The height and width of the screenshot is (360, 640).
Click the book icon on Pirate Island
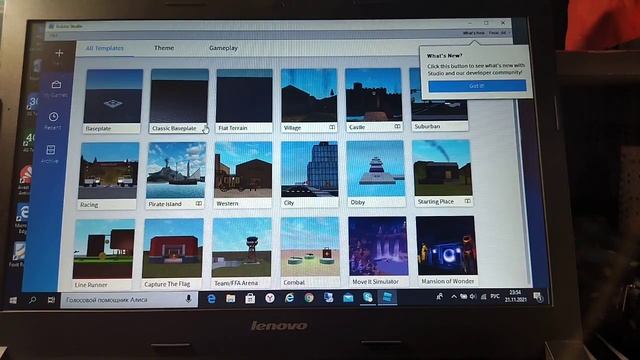pos(198,203)
